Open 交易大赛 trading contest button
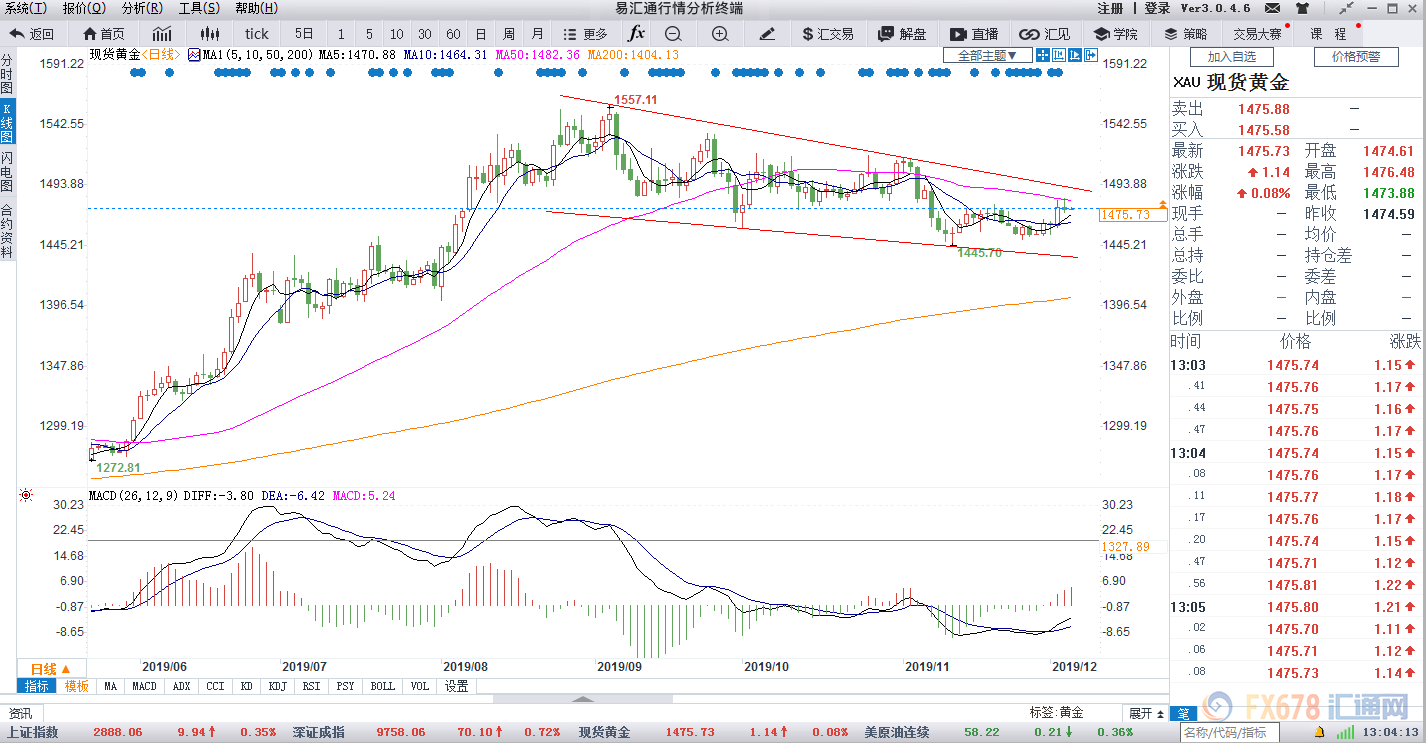The width and height of the screenshot is (1426, 743). [1256, 34]
